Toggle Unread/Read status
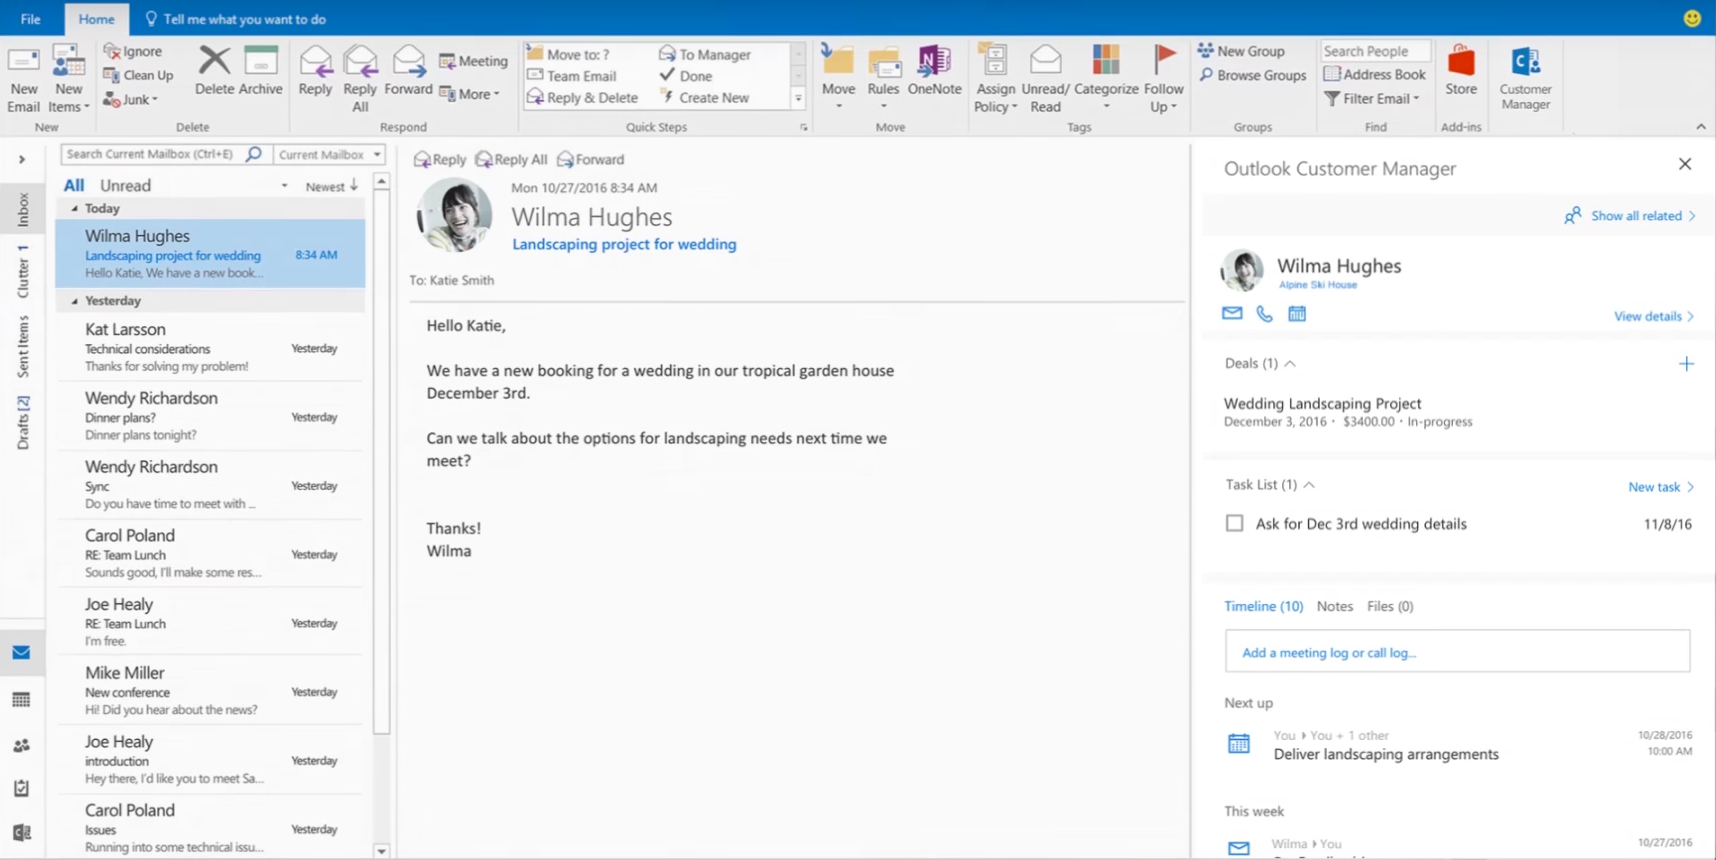Image resolution: width=1716 pixels, height=860 pixels. point(1045,79)
